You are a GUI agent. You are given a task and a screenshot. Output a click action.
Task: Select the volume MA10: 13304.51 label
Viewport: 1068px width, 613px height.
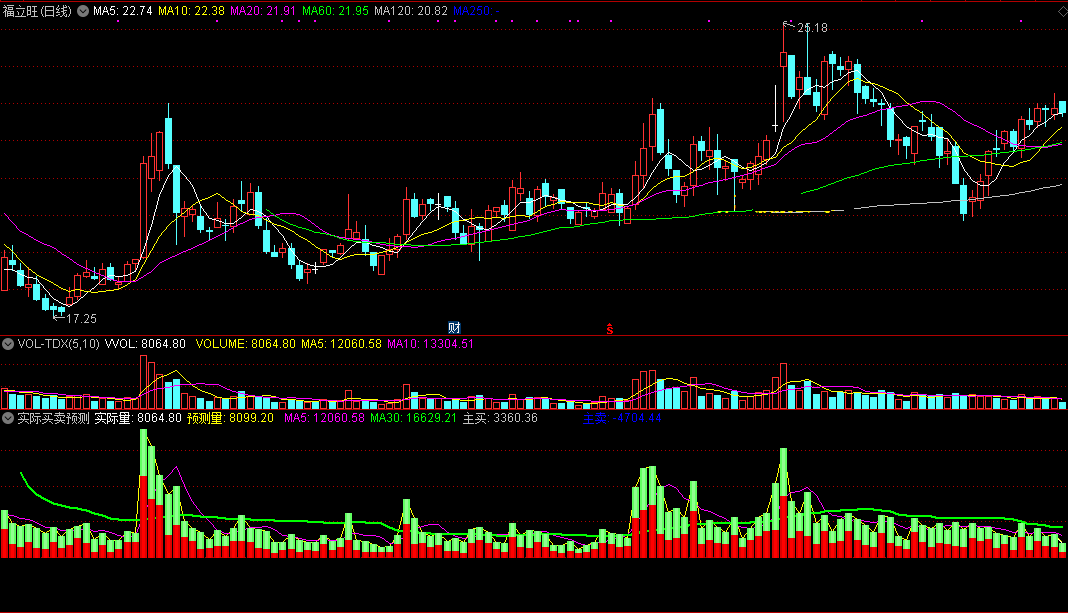click(430, 344)
